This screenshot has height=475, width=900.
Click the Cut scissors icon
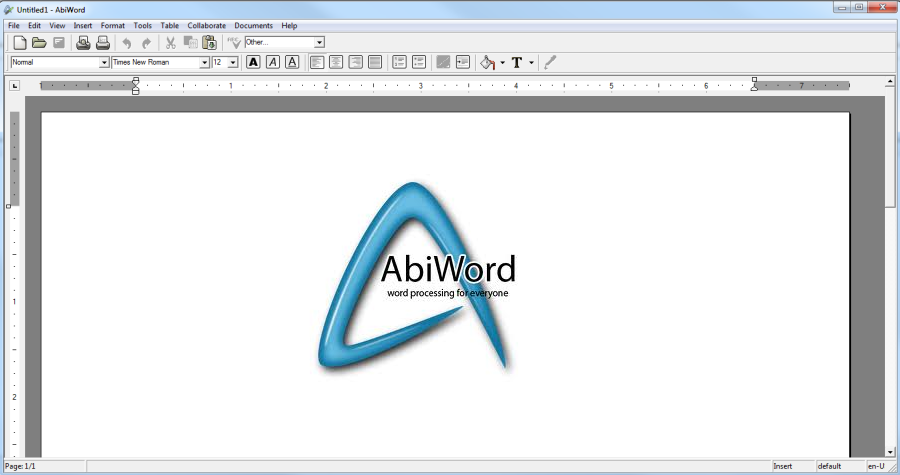[x=170, y=43]
